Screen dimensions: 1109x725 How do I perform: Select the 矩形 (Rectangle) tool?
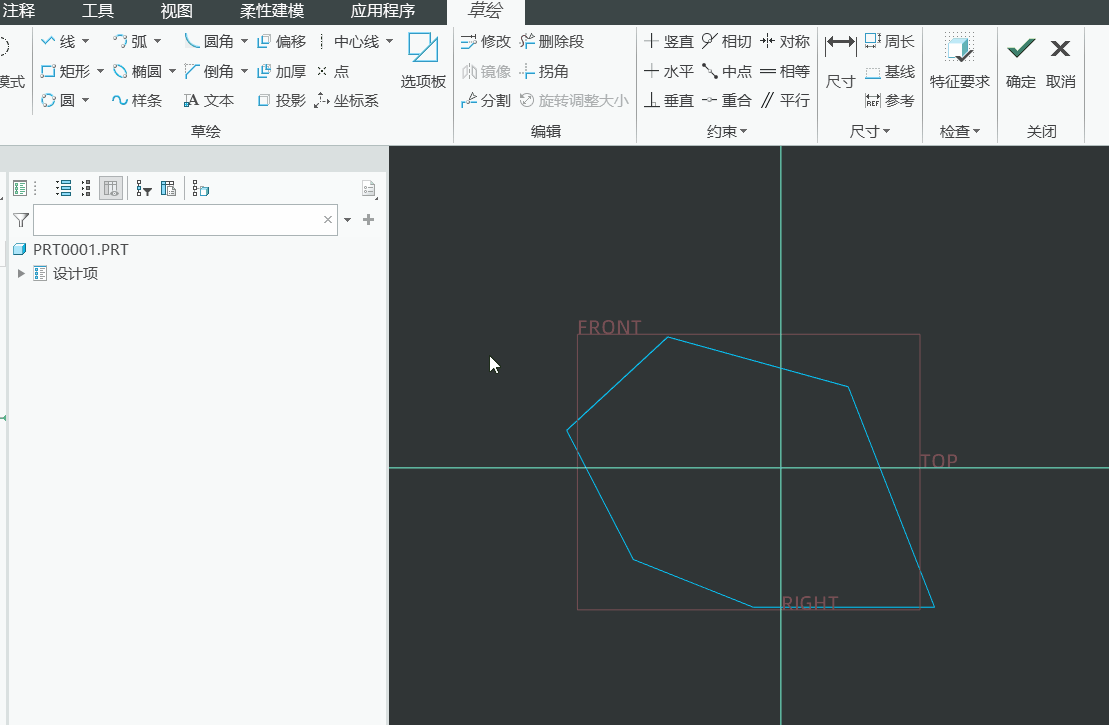(x=66, y=71)
